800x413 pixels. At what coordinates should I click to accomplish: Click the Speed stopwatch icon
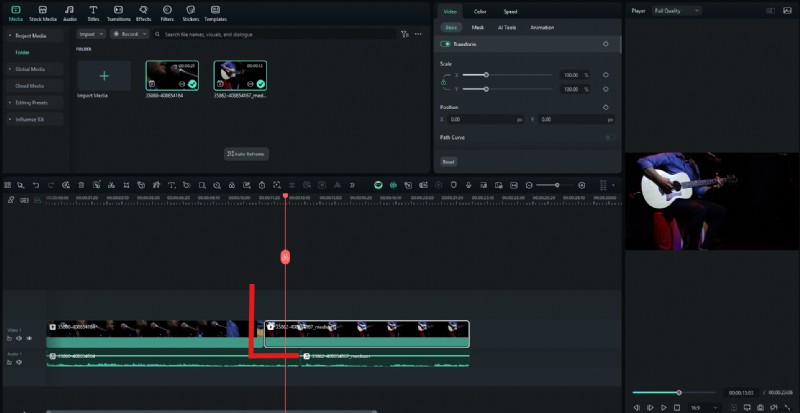pos(262,185)
